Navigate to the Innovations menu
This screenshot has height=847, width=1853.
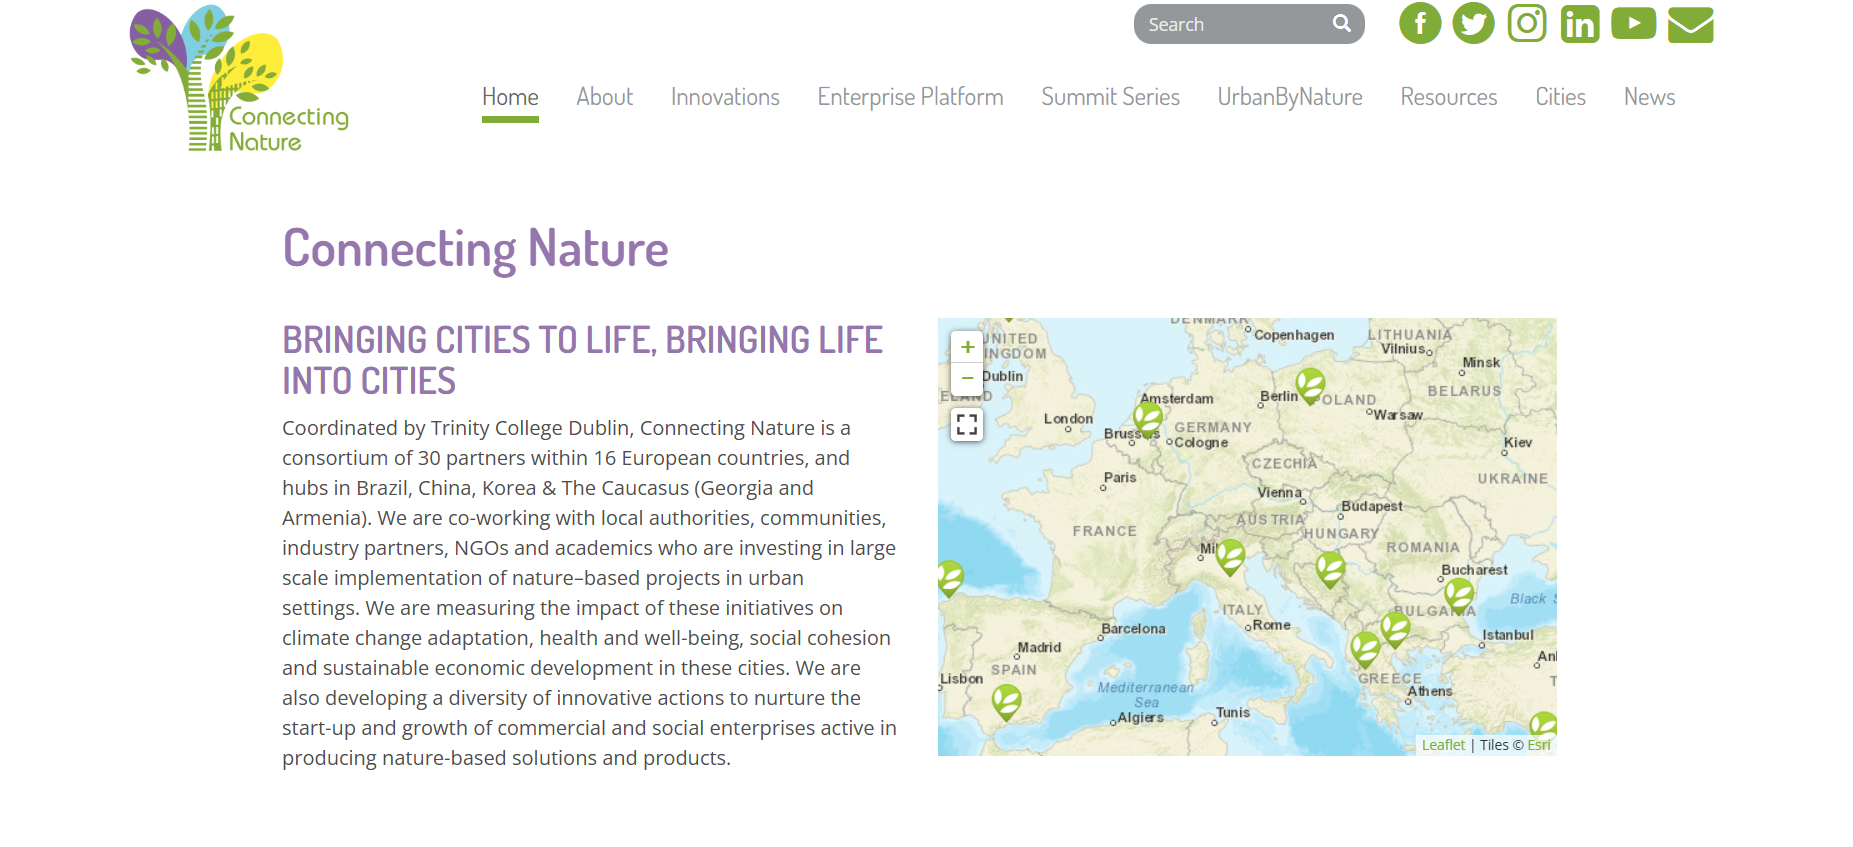[725, 97]
